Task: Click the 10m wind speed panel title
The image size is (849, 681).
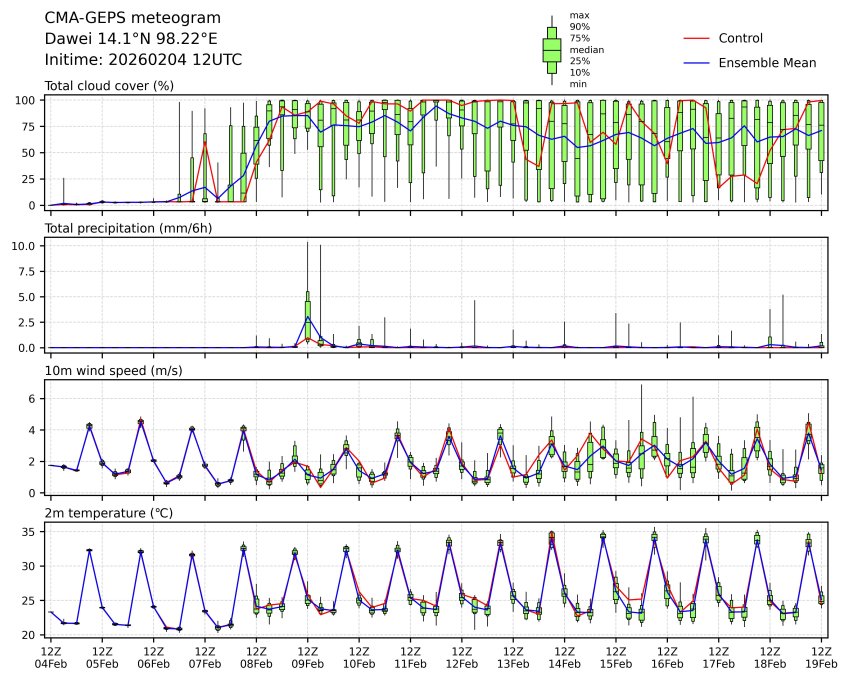Action: click(x=113, y=371)
